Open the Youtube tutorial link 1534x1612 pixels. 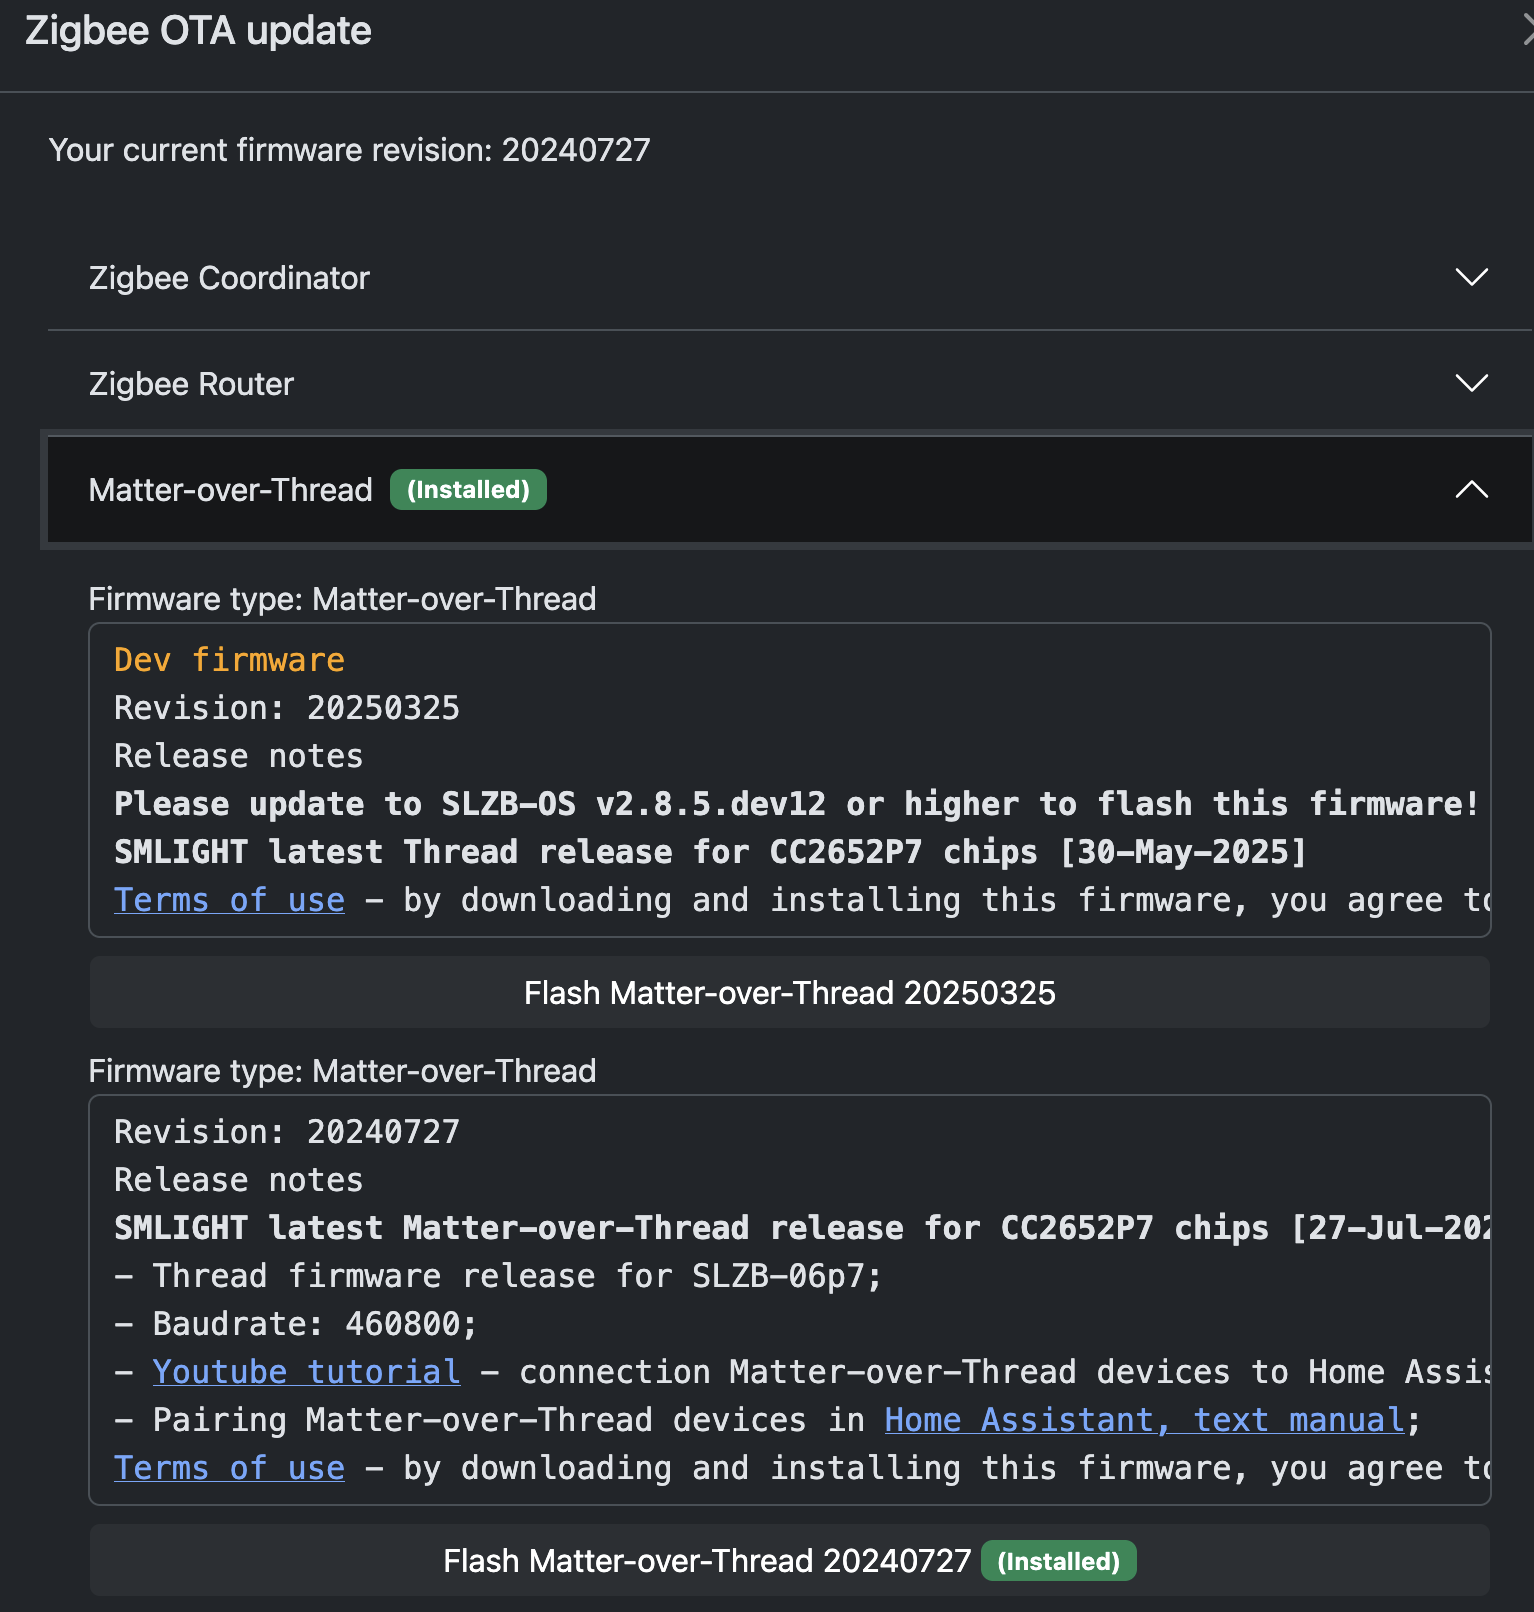tap(306, 1372)
